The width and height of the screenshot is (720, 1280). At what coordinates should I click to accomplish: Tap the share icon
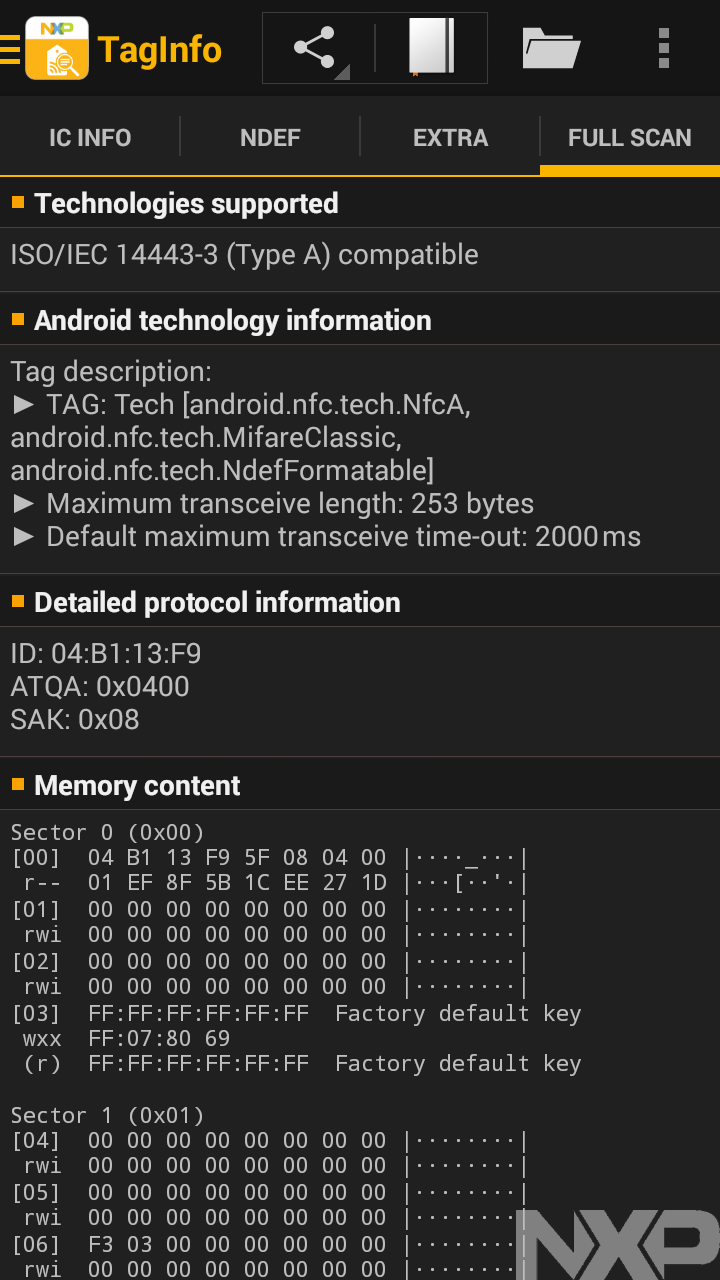(x=315, y=48)
